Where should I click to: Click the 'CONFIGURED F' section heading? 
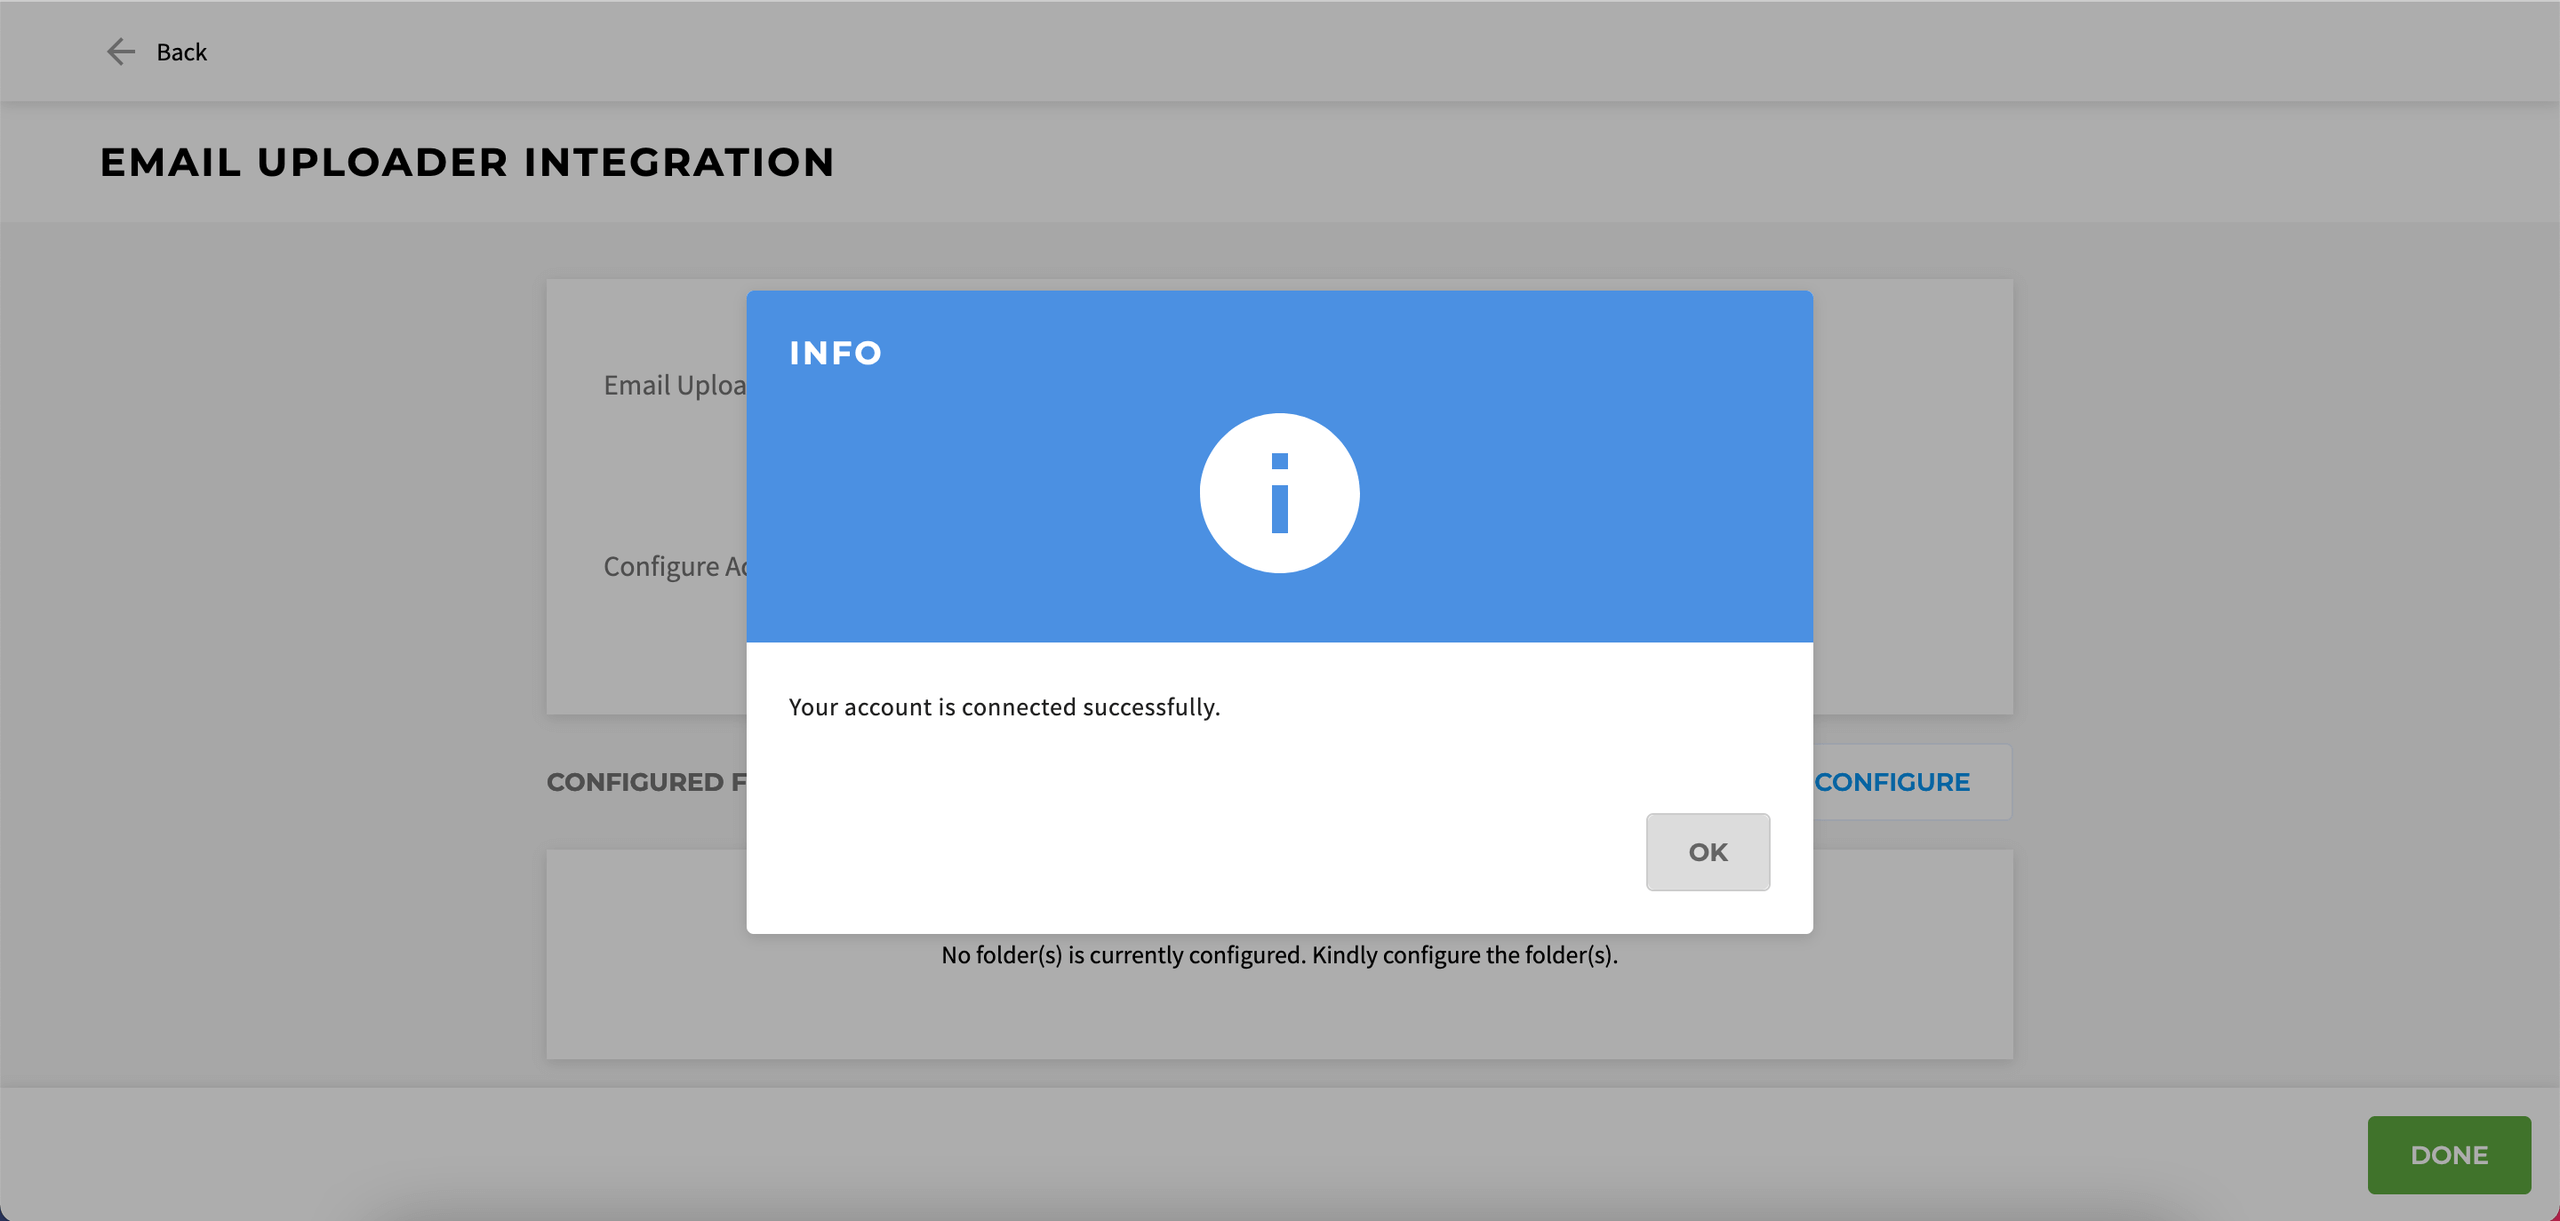[646, 782]
